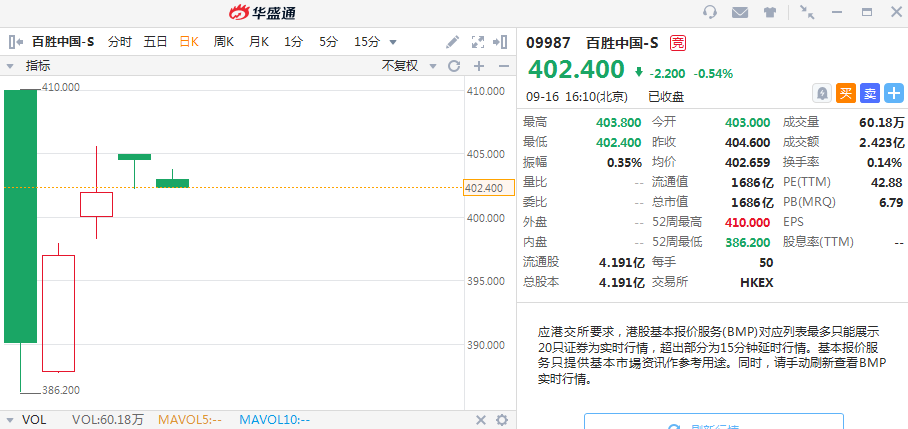
Task: Open customer service headset icon
Action: click(710, 12)
